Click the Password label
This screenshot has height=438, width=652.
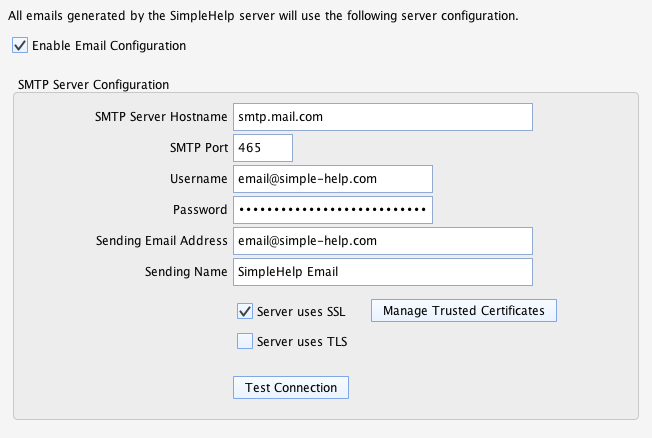200,210
